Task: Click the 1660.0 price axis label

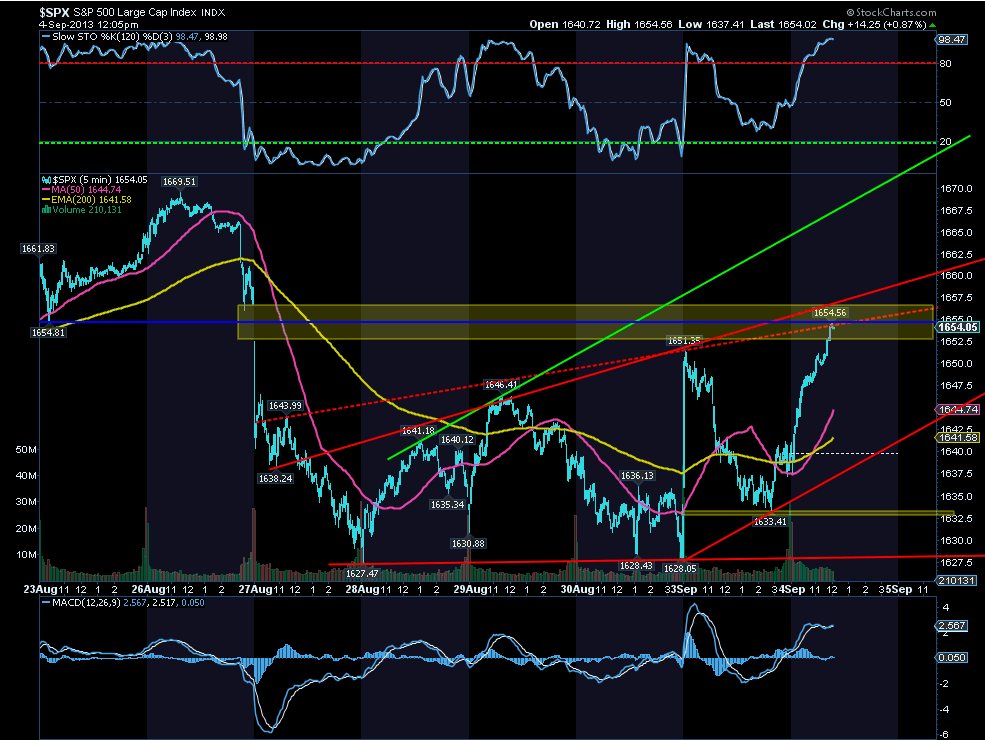Action: click(956, 276)
